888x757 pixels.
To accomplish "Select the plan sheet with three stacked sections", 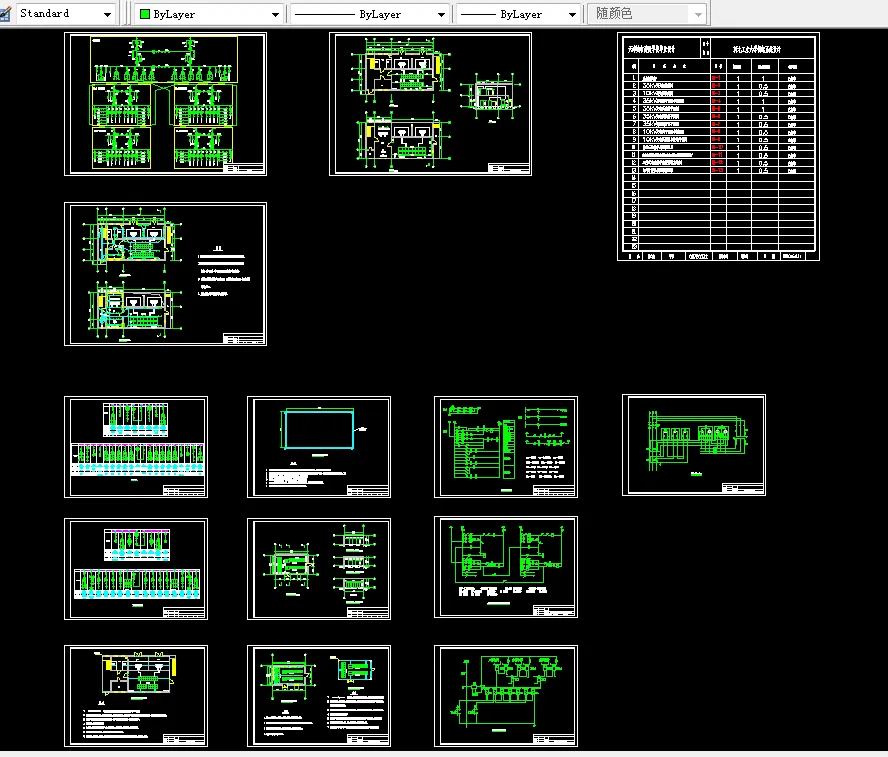I will click(319, 568).
